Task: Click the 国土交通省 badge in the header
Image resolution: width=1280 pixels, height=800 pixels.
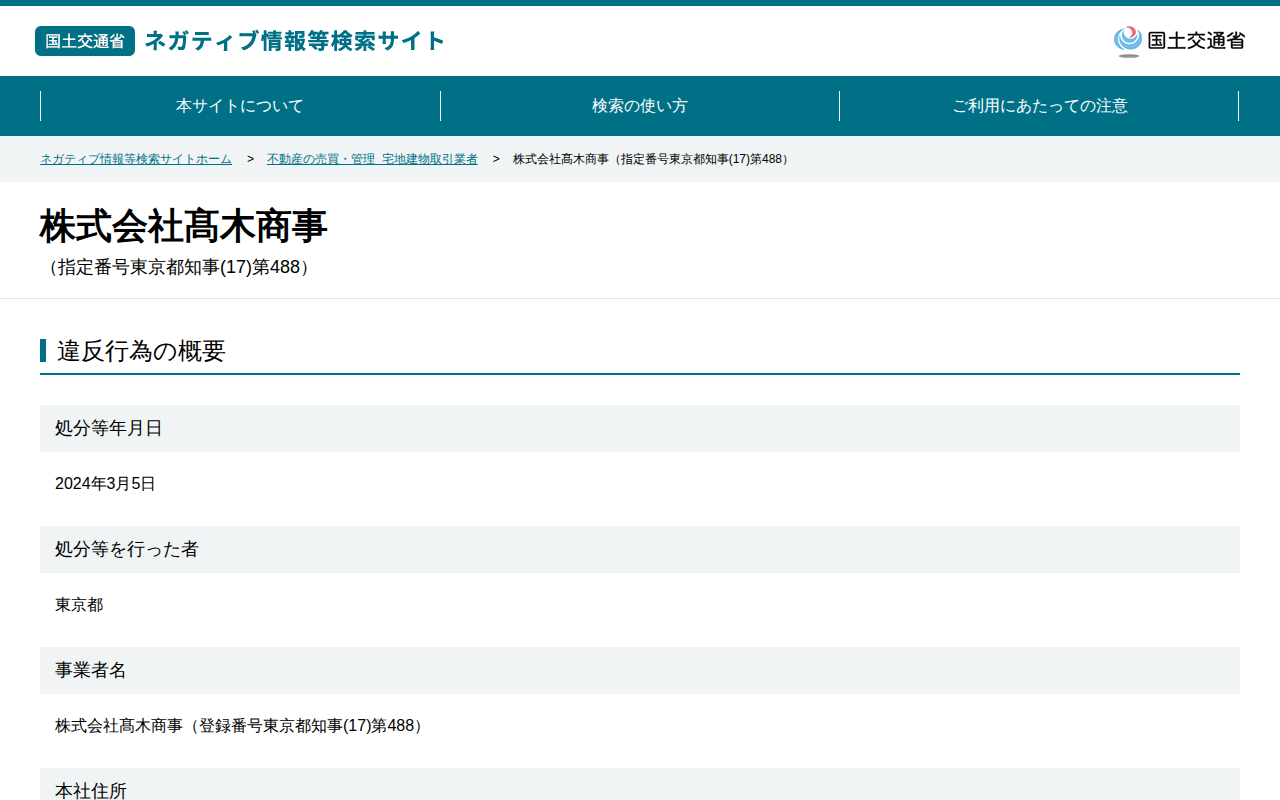Action: click(x=85, y=41)
